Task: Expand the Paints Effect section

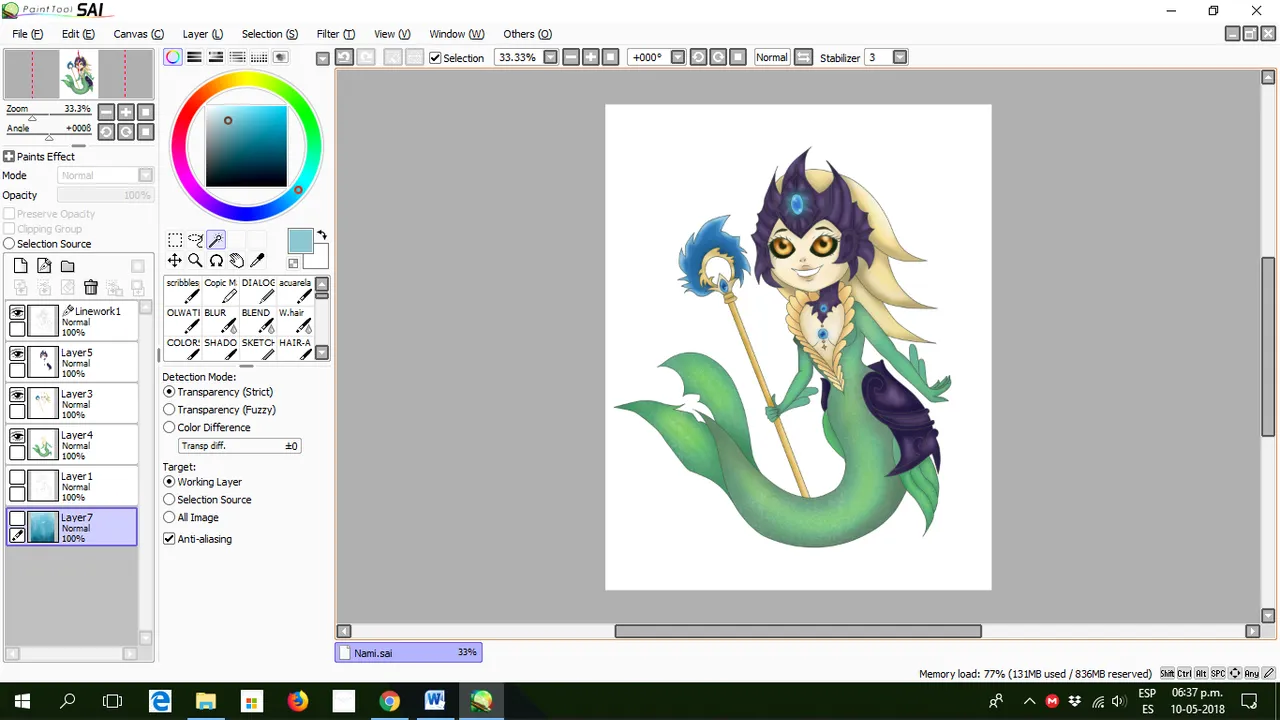Action: coord(9,156)
